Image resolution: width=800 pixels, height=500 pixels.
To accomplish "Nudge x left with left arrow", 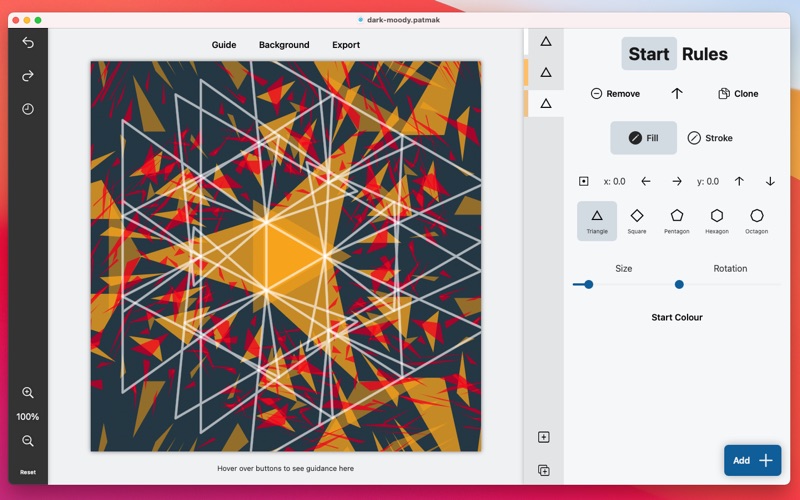I will (x=646, y=181).
